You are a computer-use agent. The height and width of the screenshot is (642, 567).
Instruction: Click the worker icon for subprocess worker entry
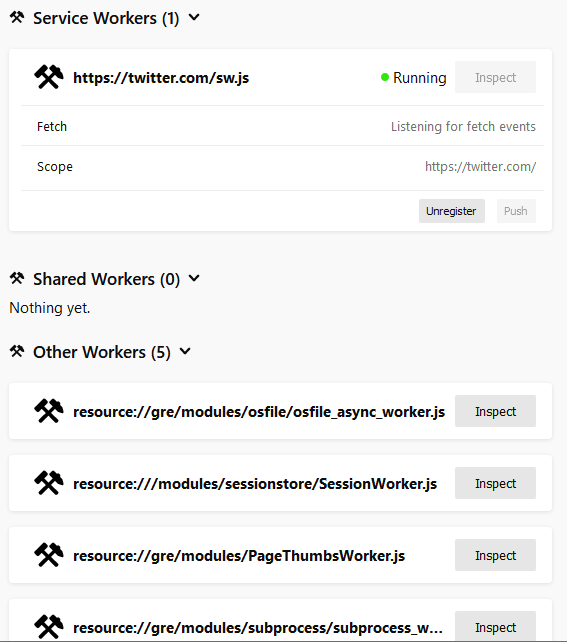tap(49, 627)
